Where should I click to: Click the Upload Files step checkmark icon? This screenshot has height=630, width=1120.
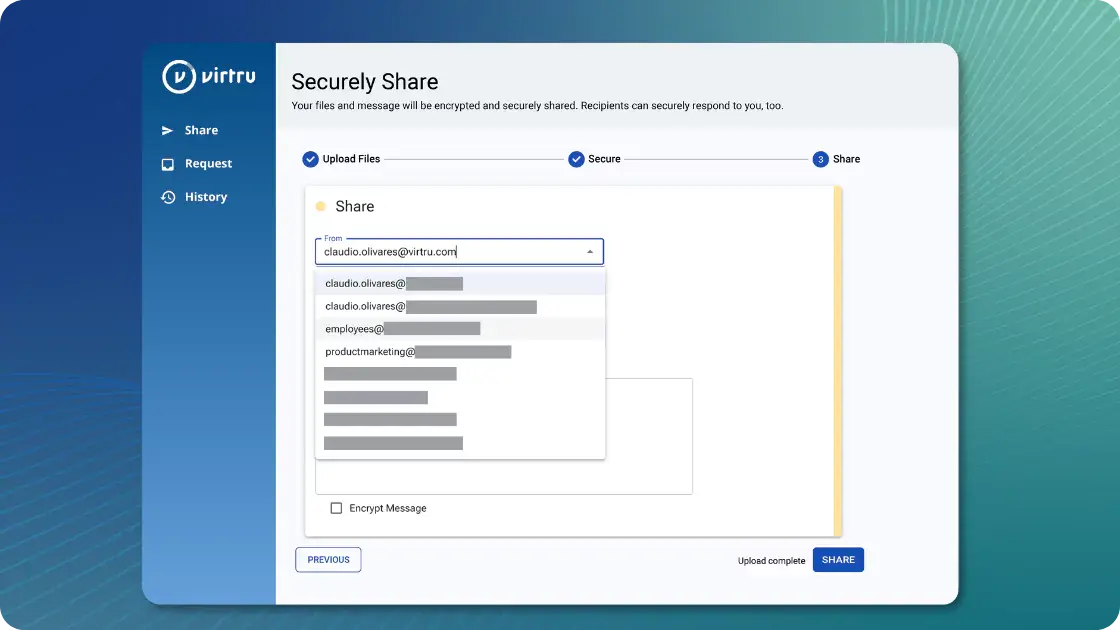[310, 159]
